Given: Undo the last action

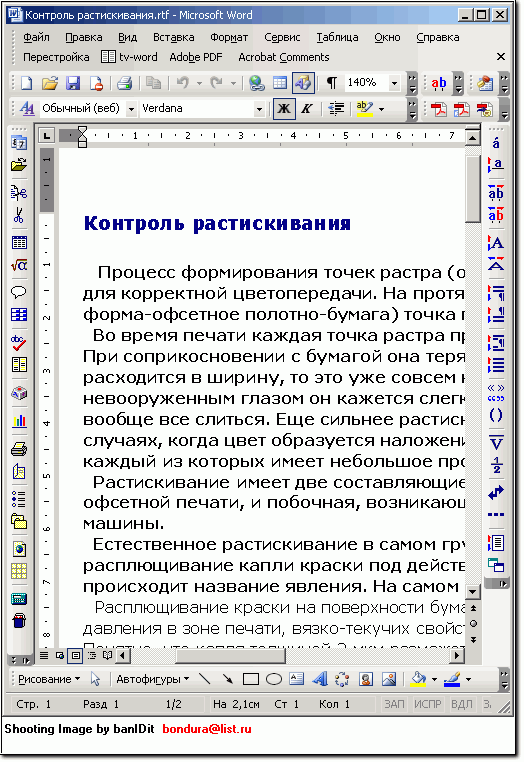Looking at the screenshot, I should (183, 84).
